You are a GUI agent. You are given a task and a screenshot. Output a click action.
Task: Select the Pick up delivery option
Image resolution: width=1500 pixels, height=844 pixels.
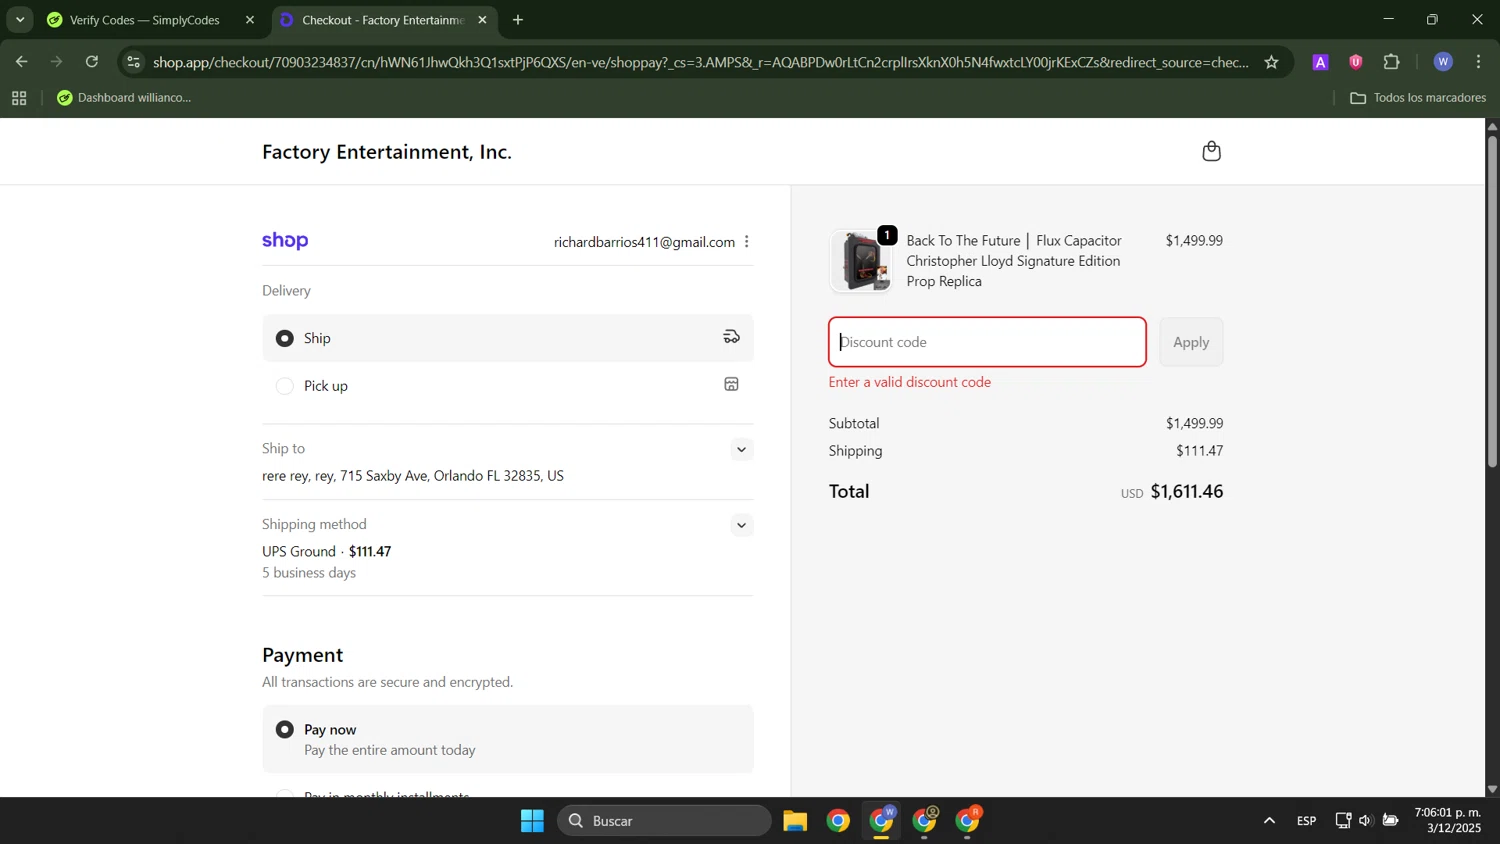coord(507,386)
